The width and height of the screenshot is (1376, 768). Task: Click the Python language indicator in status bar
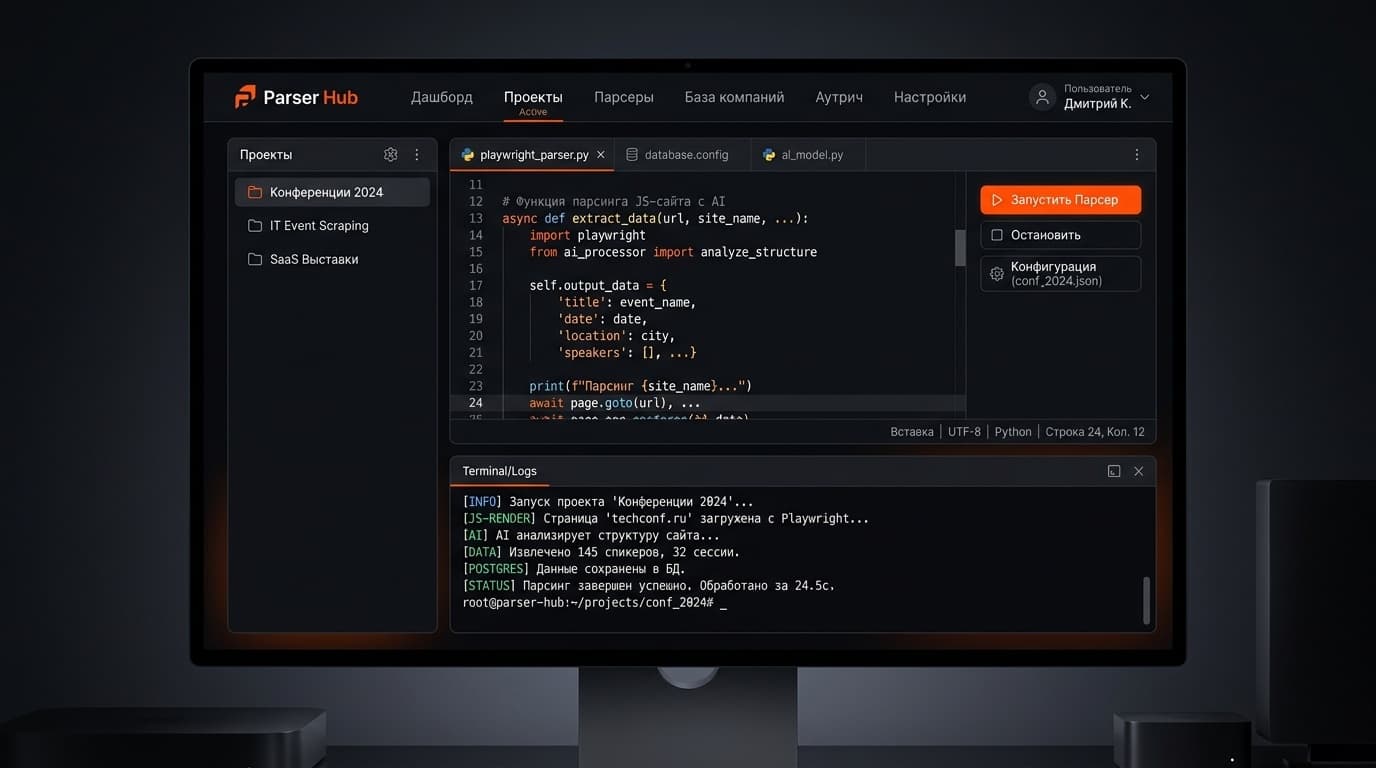pyautogui.click(x=1013, y=431)
